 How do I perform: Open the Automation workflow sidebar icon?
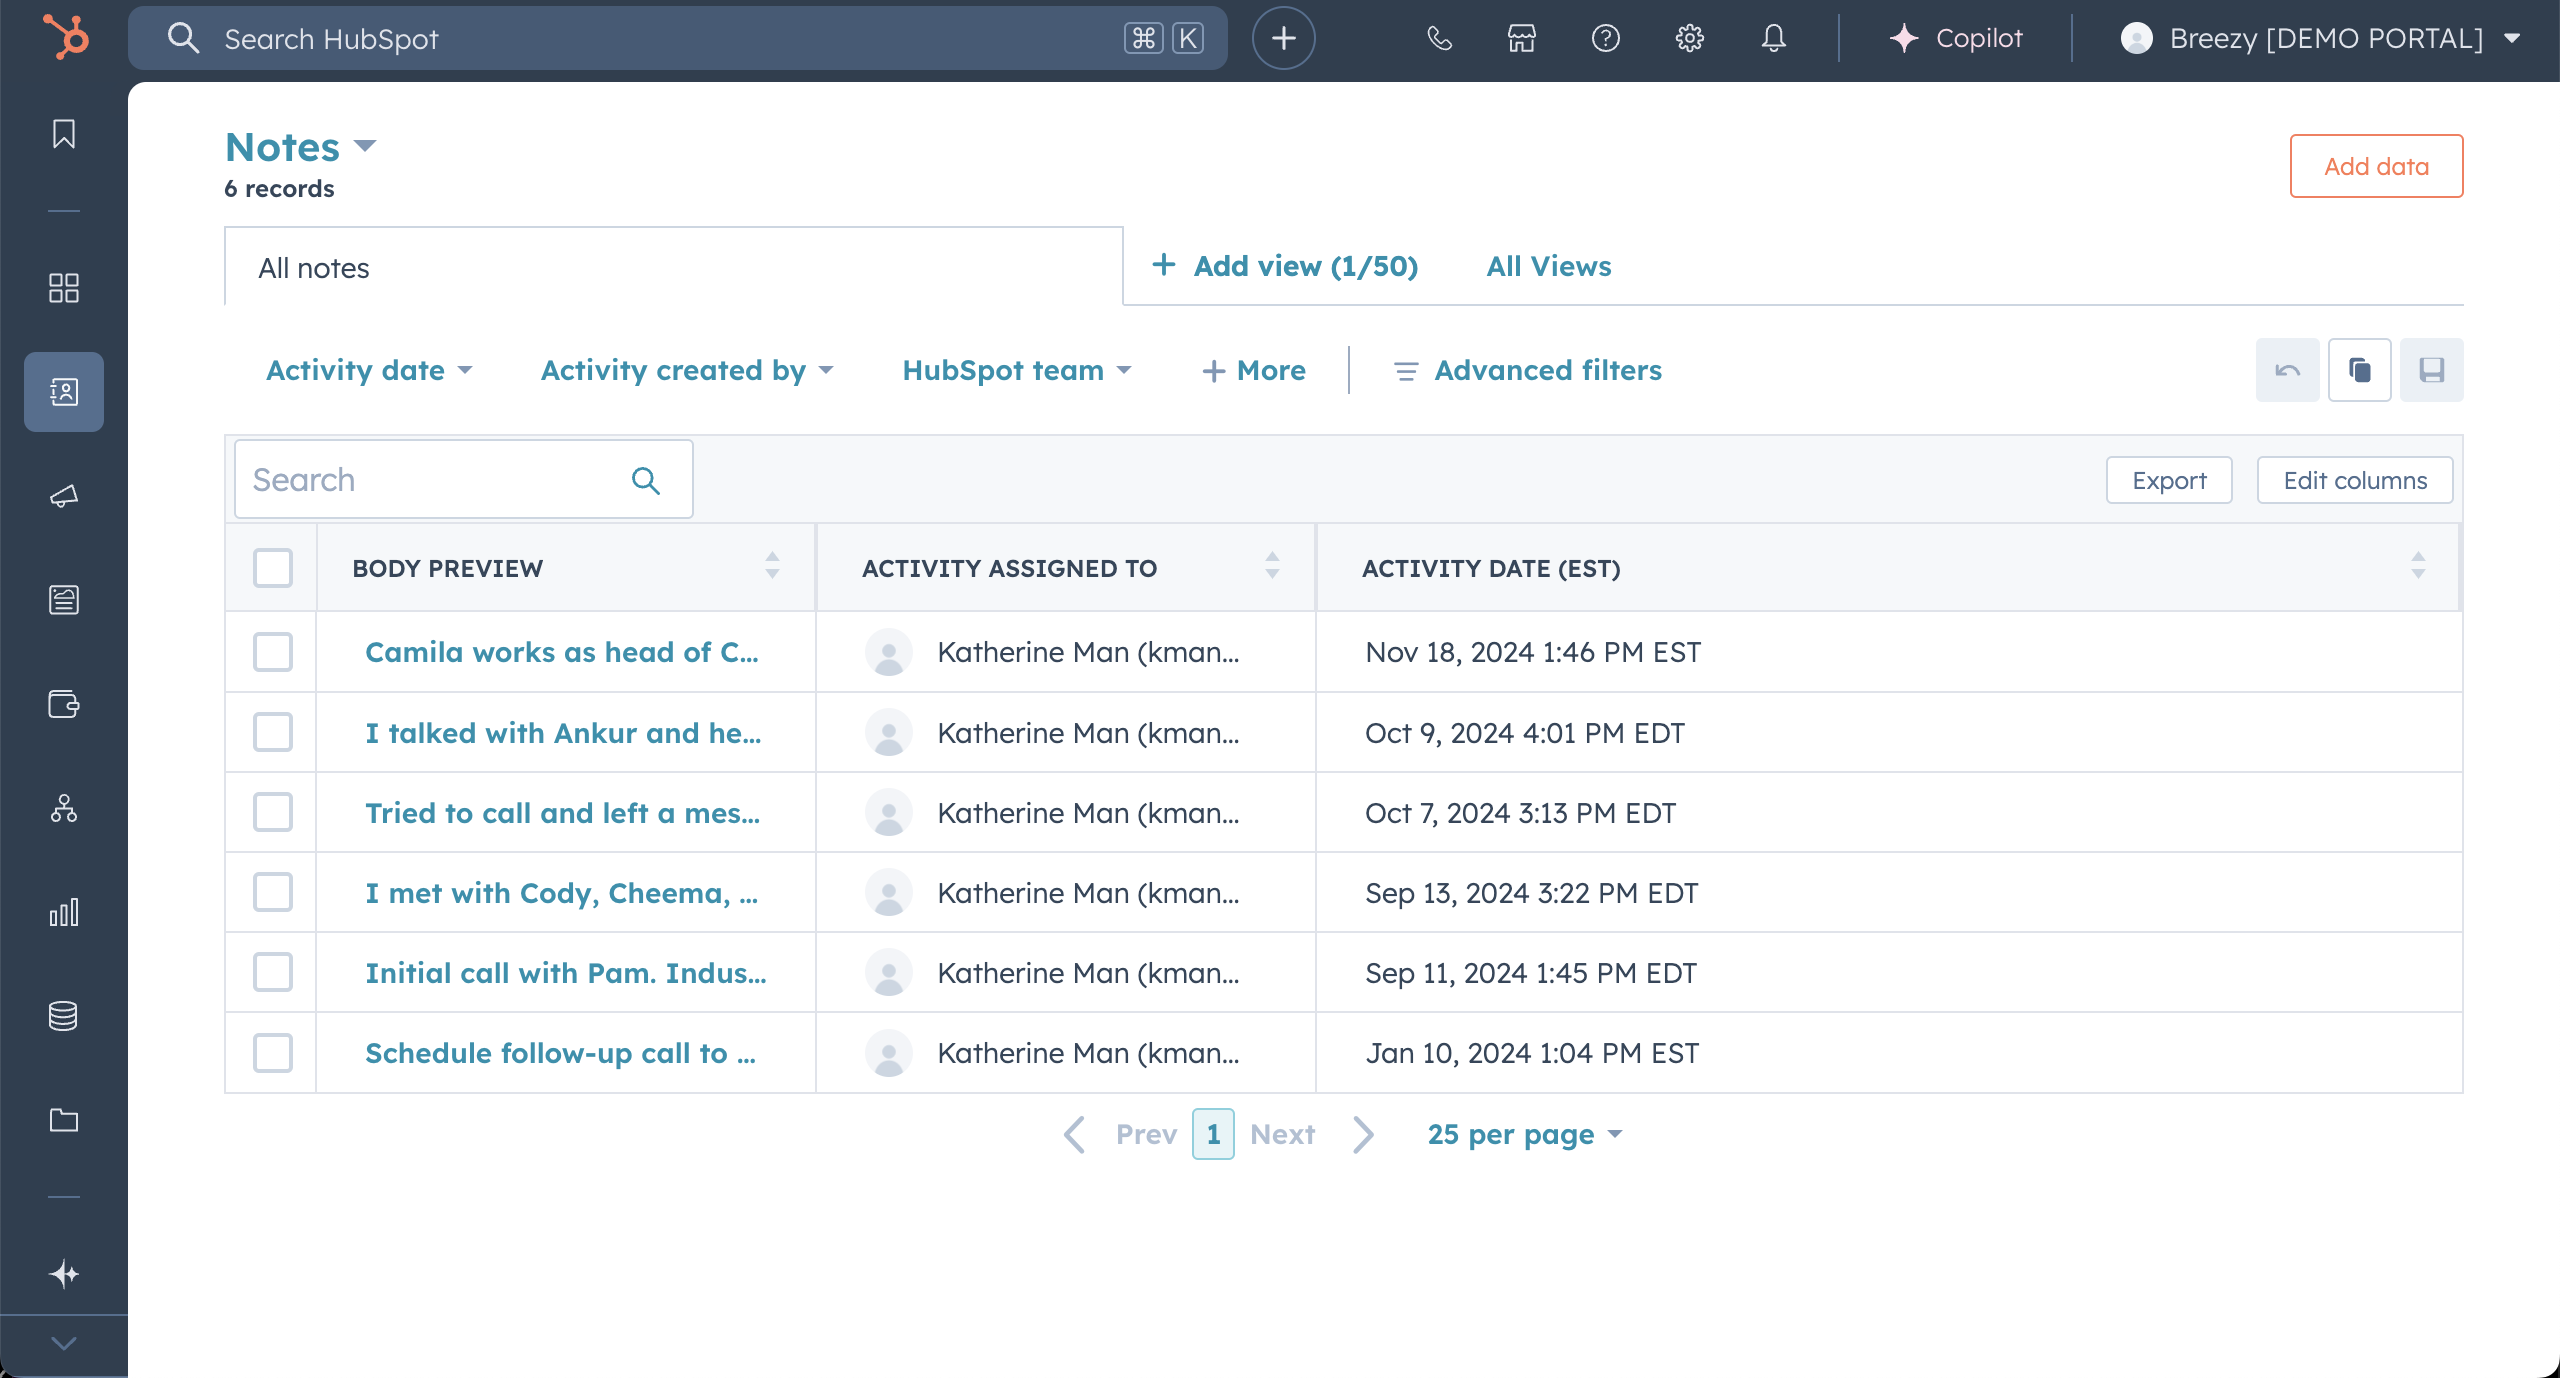64,808
